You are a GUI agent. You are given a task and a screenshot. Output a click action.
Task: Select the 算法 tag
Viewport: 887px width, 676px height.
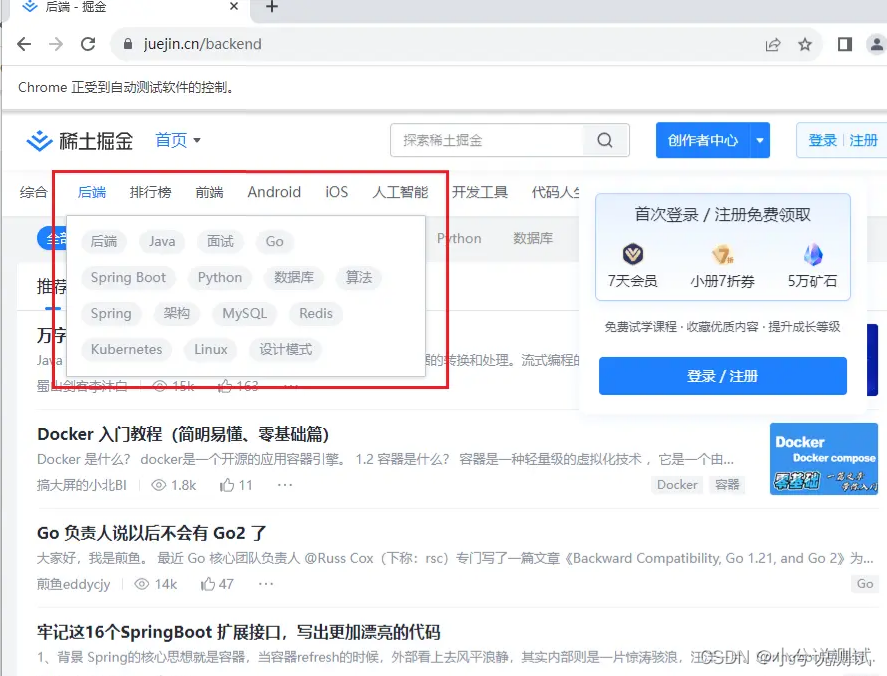[x=359, y=277]
